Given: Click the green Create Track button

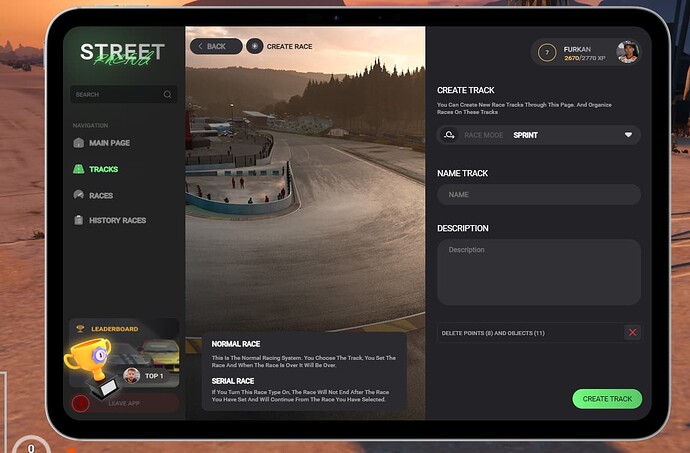Looking at the screenshot, I should [x=607, y=399].
